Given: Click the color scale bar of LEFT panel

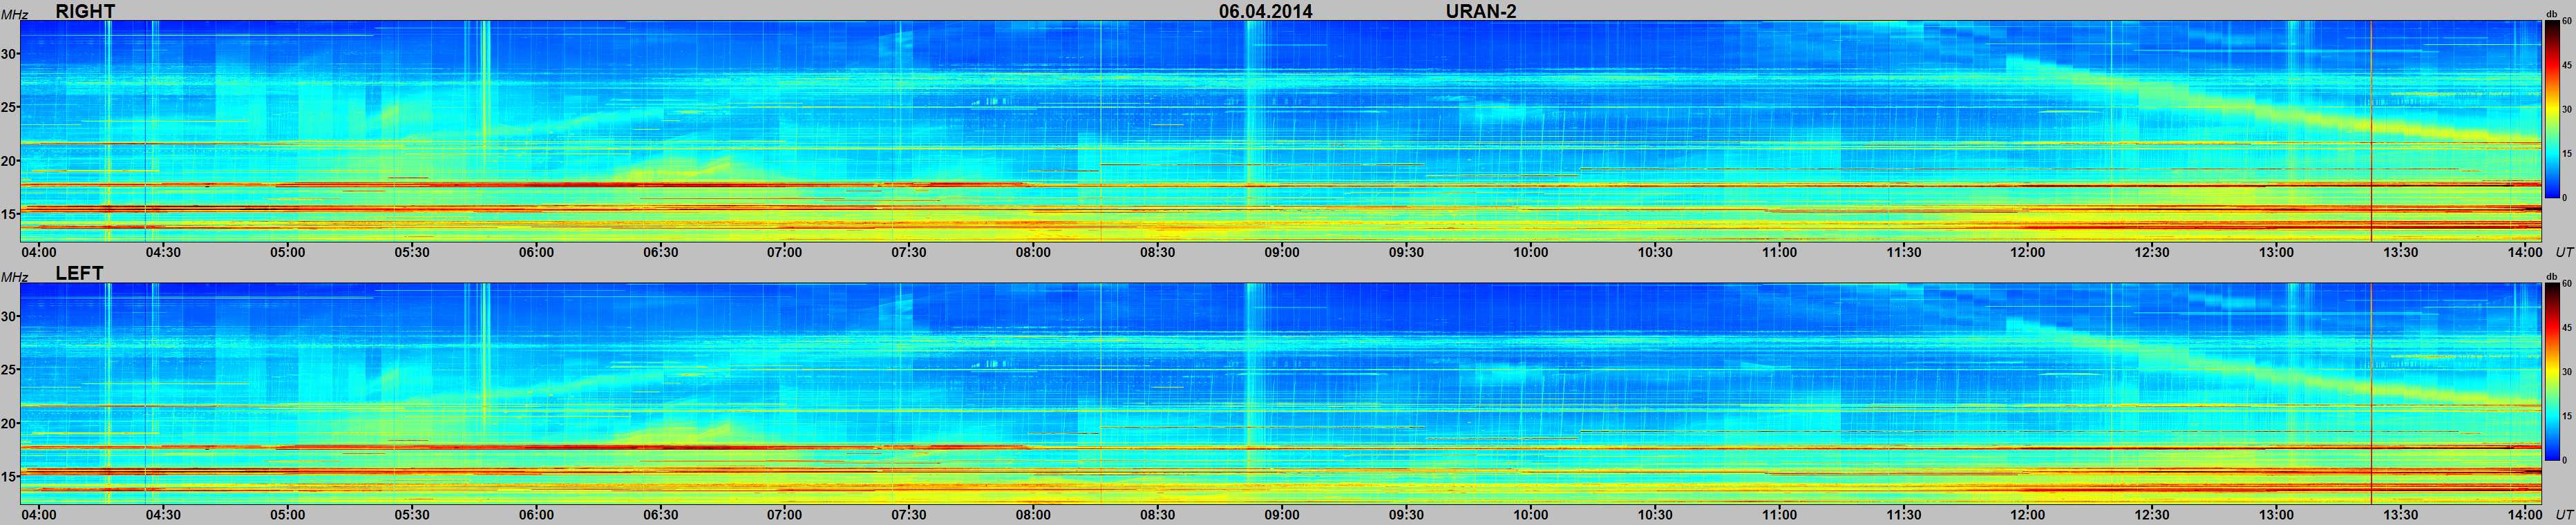Looking at the screenshot, I should pos(2551,371).
